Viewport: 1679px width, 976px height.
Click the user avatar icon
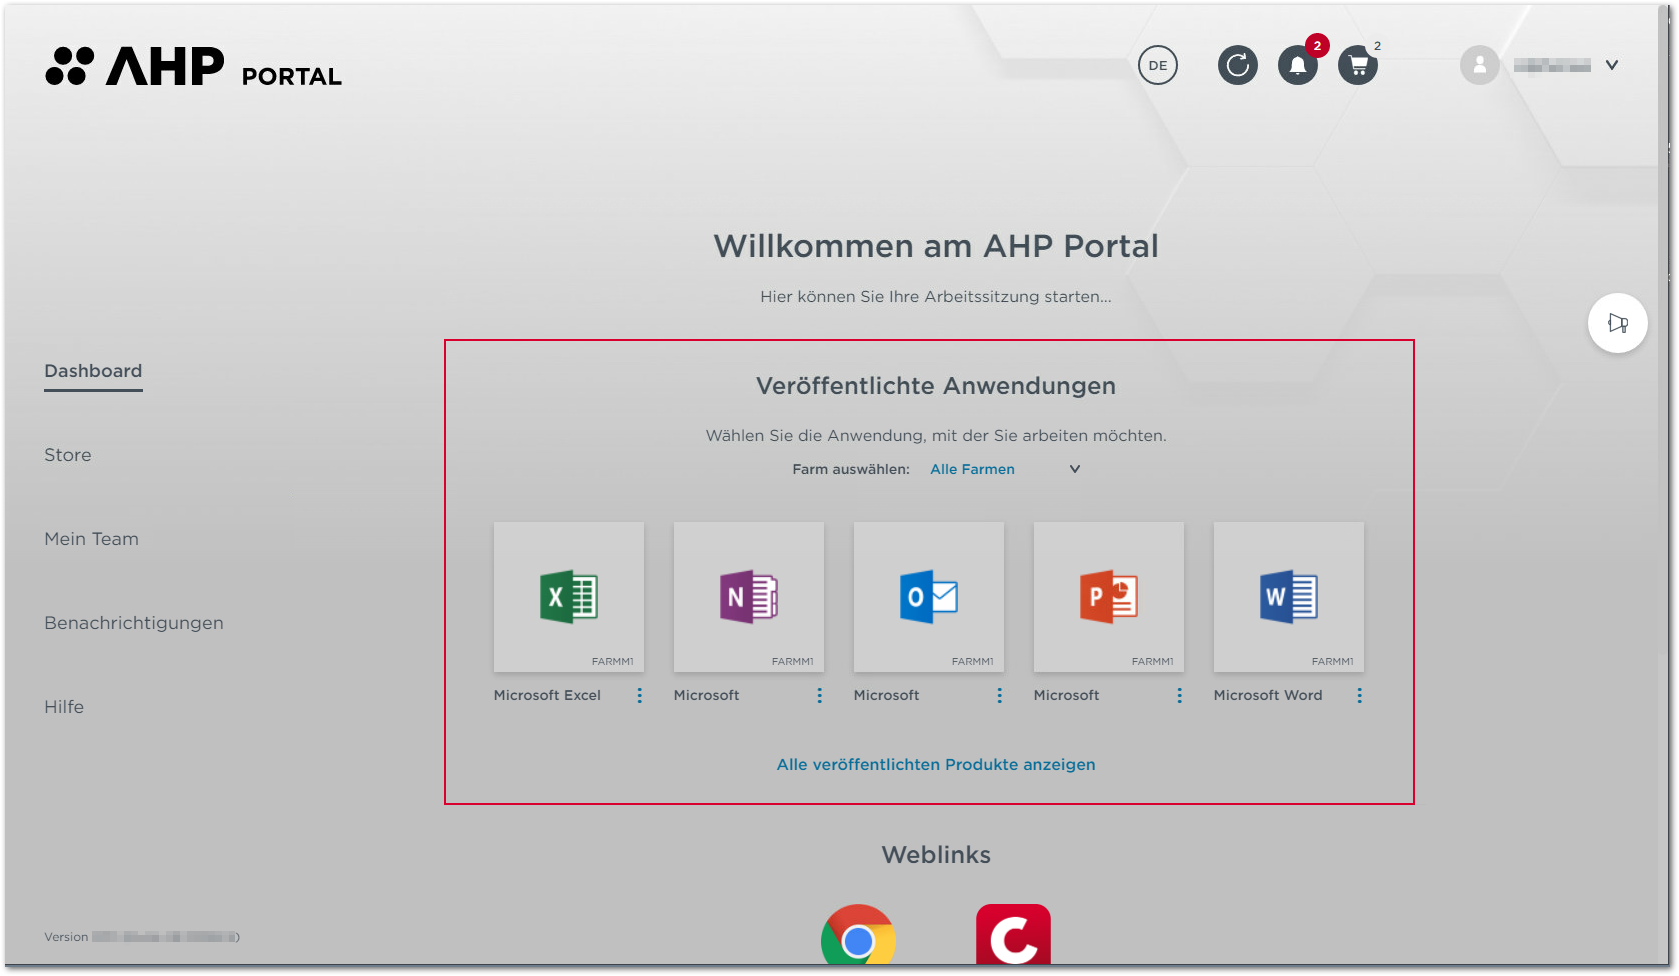(1479, 66)
